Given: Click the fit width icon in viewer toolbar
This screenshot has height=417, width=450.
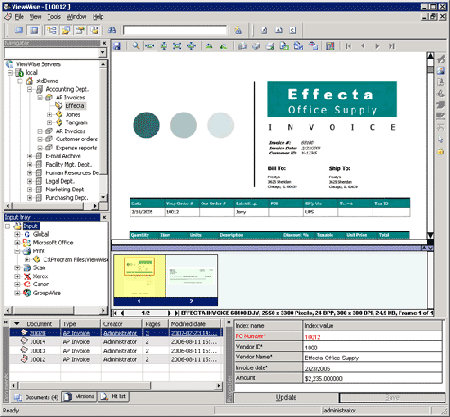Looking at the screenshot, I should 150,46.
